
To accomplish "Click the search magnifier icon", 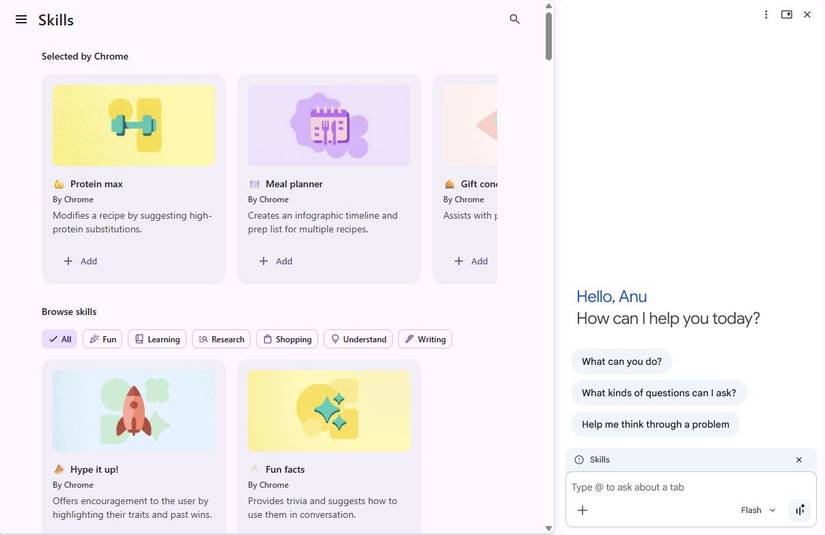I will tap(515, 19).
